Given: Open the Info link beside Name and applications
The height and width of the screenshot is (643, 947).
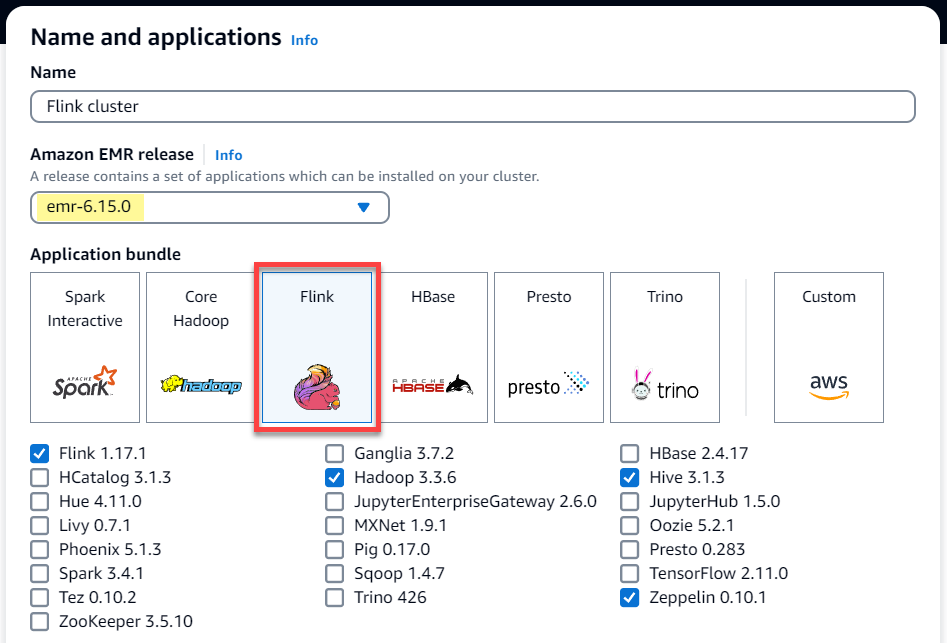Looking at the screenshot, I should coord(304,40).
